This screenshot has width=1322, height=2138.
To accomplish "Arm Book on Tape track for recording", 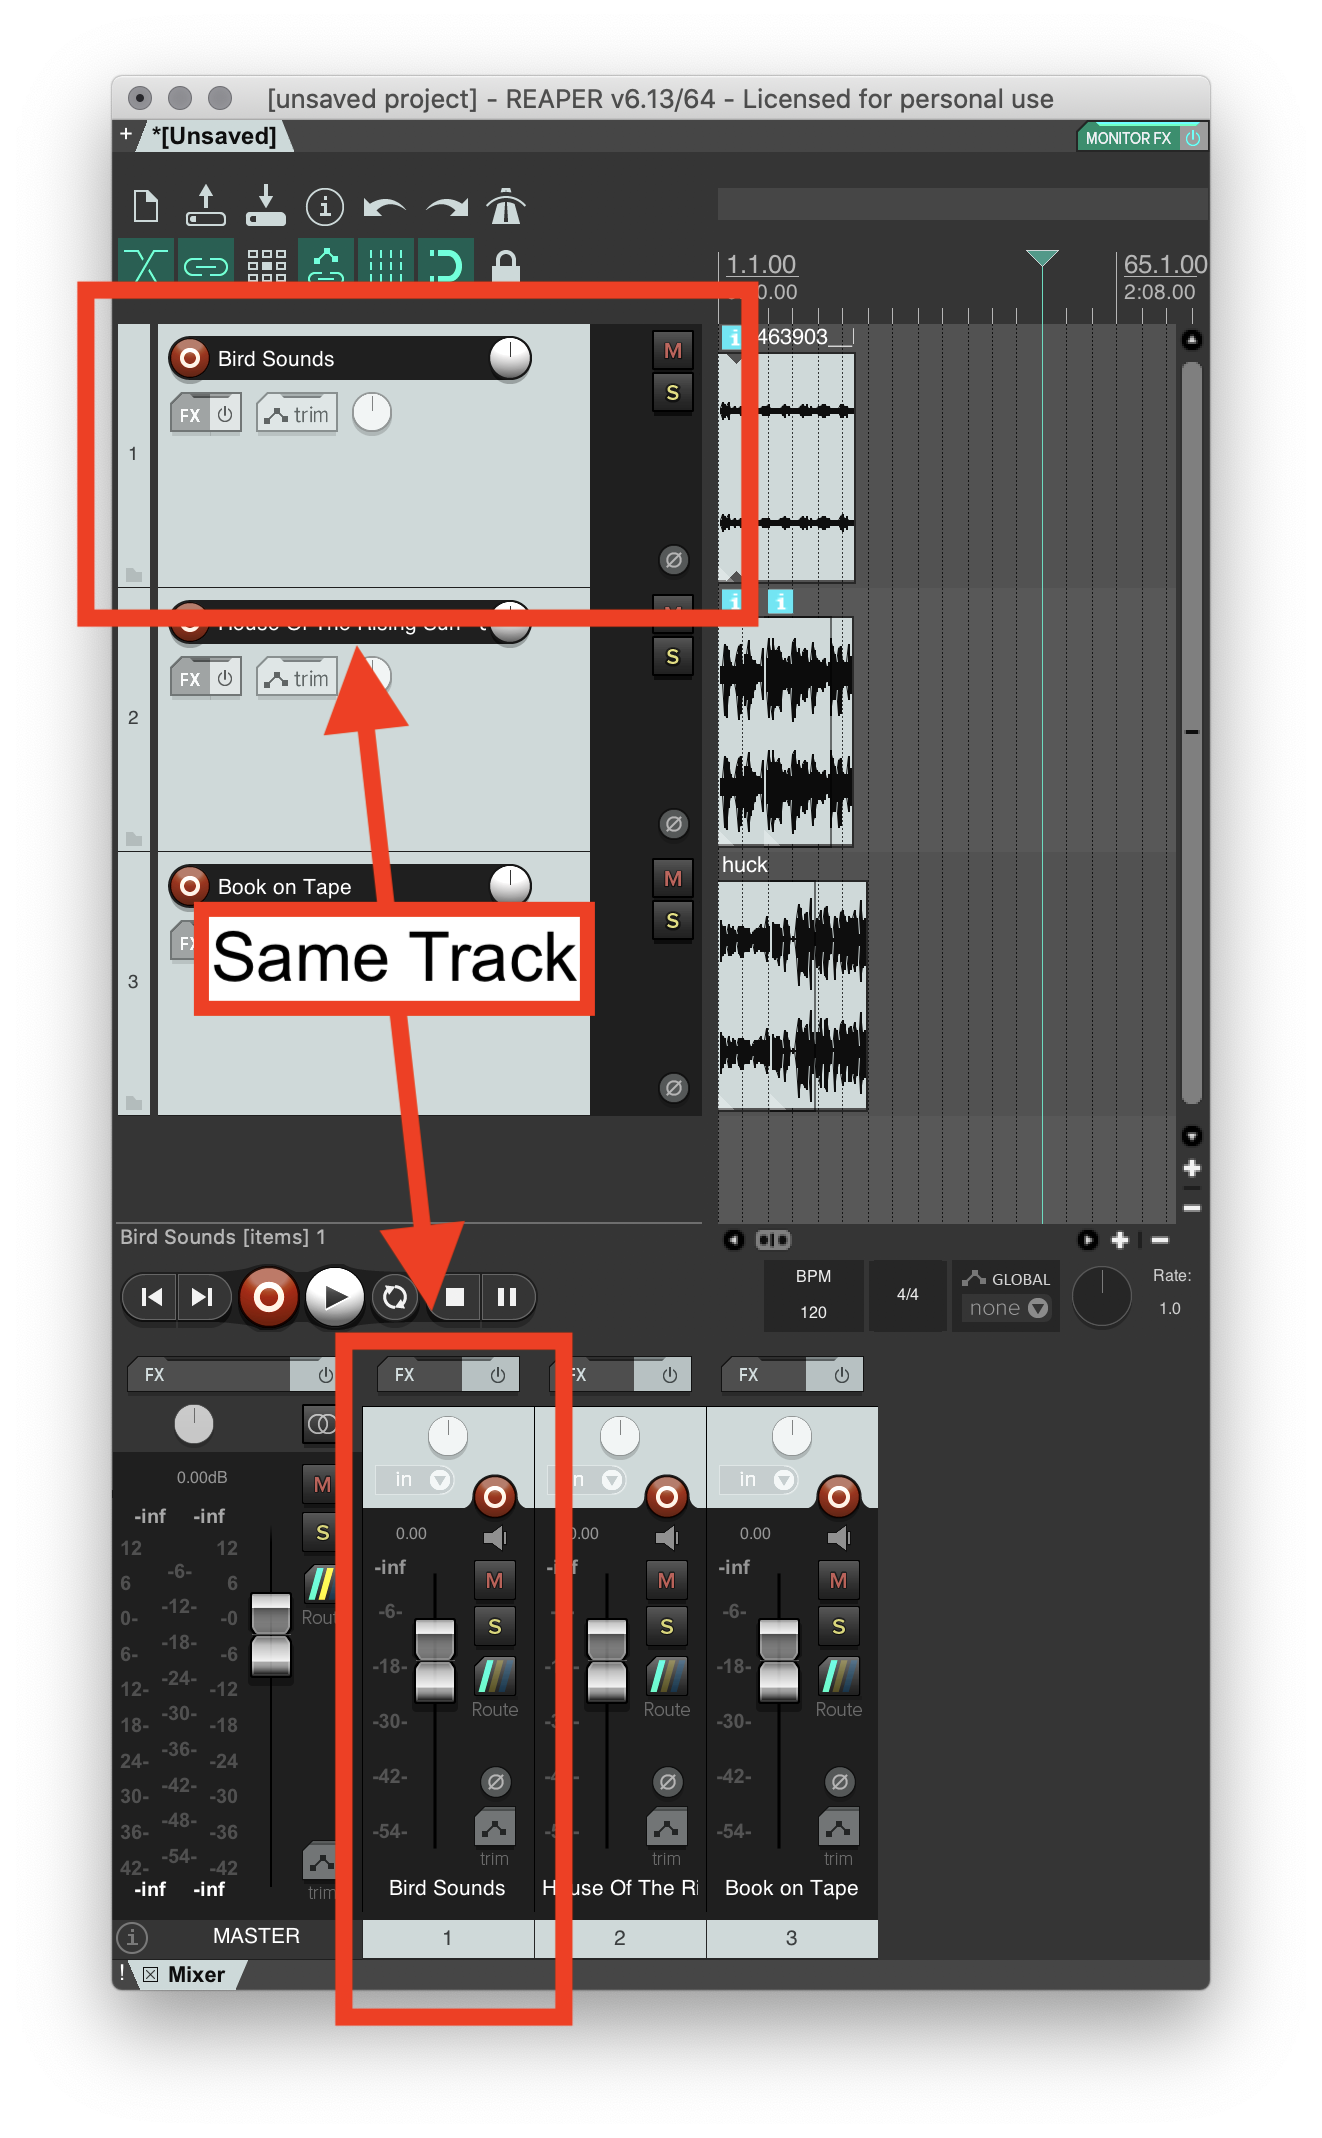I will [x=189, y=886].
